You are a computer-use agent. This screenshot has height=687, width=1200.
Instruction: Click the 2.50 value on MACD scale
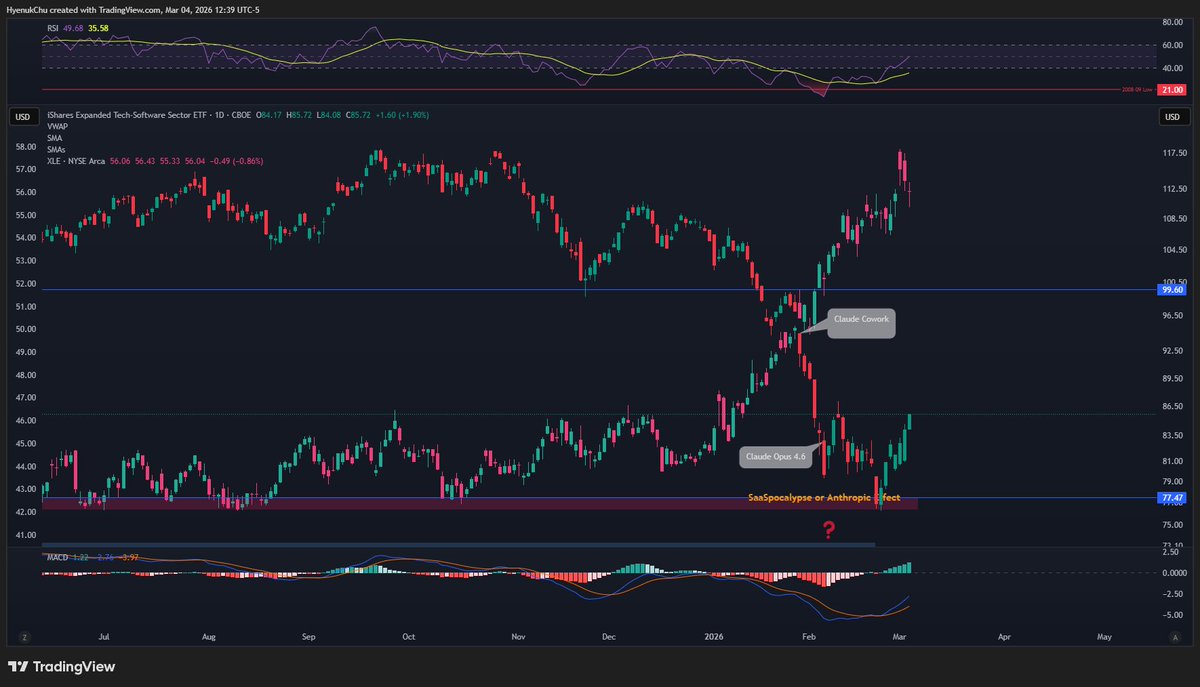(x=1172, y=552)
